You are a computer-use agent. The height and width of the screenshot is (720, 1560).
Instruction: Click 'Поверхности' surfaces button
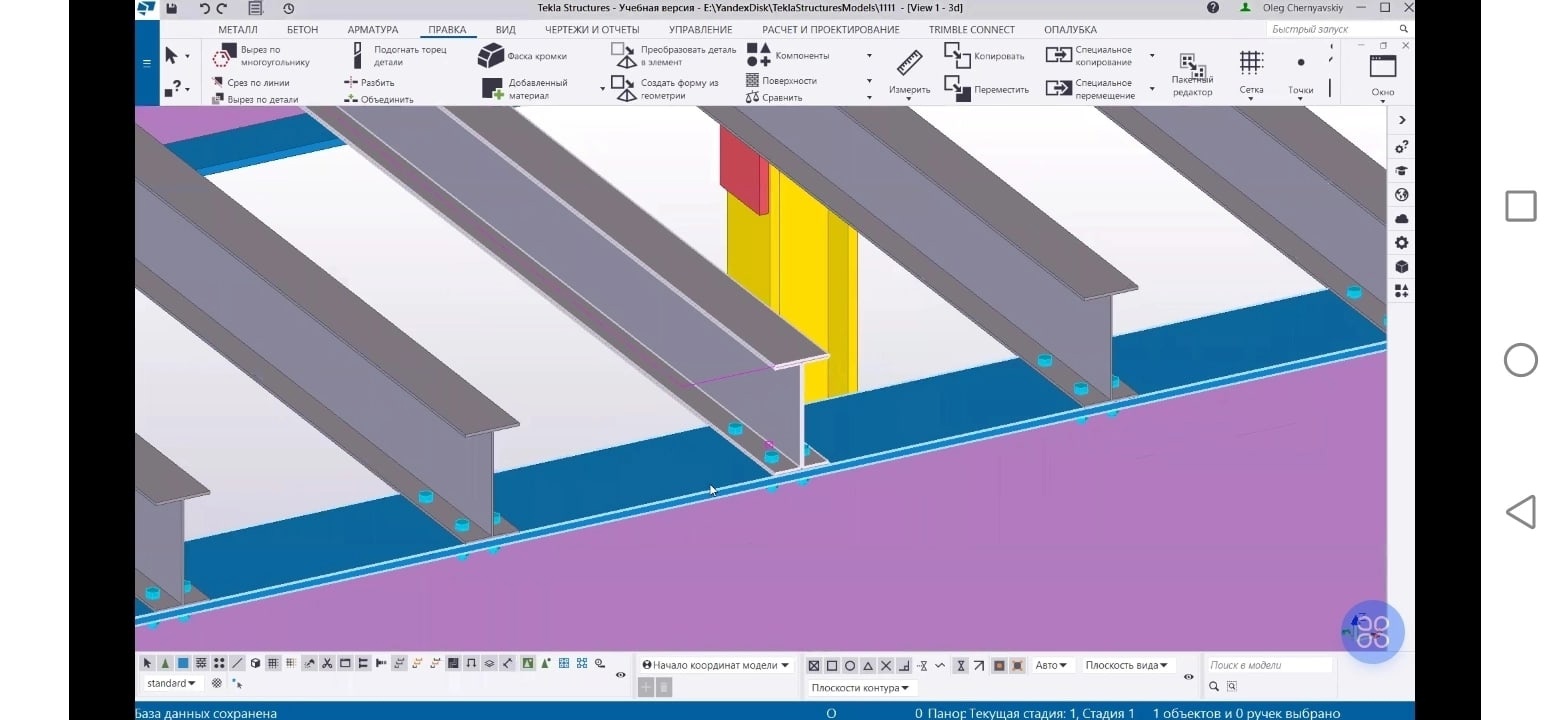click(x=782, y=80)
